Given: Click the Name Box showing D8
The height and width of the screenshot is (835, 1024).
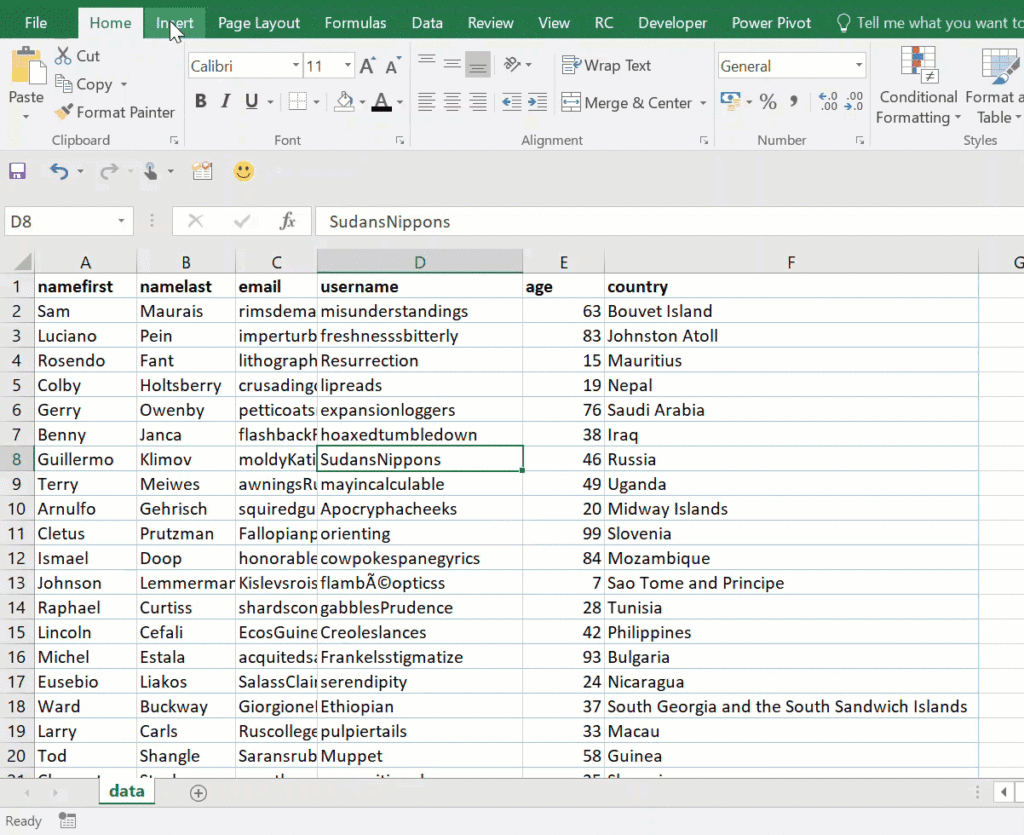Looking at the screenshot, I should tap(60, 221).
